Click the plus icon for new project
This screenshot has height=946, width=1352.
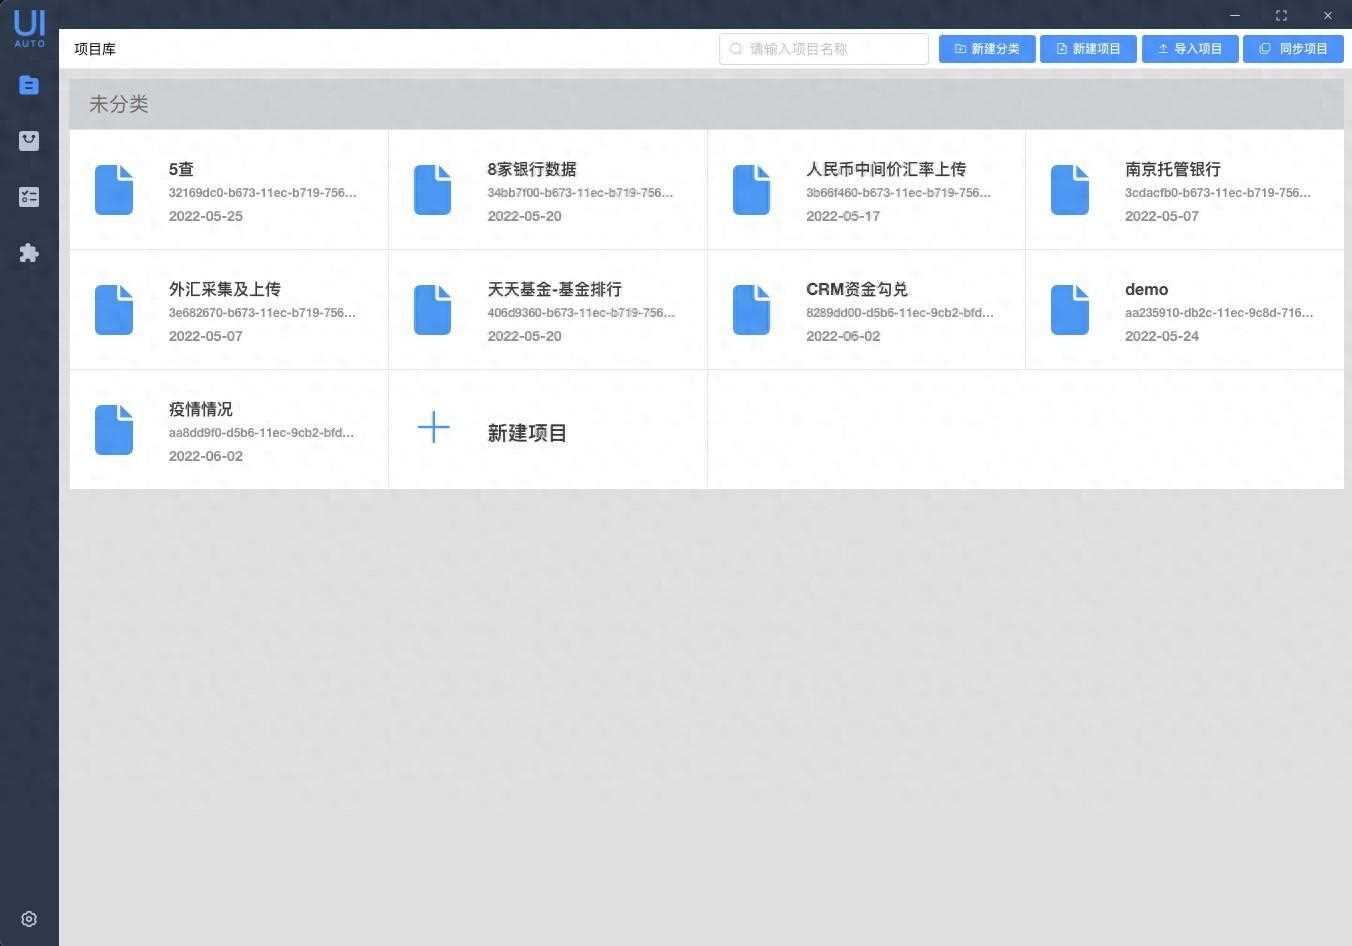tap(433, 428)
